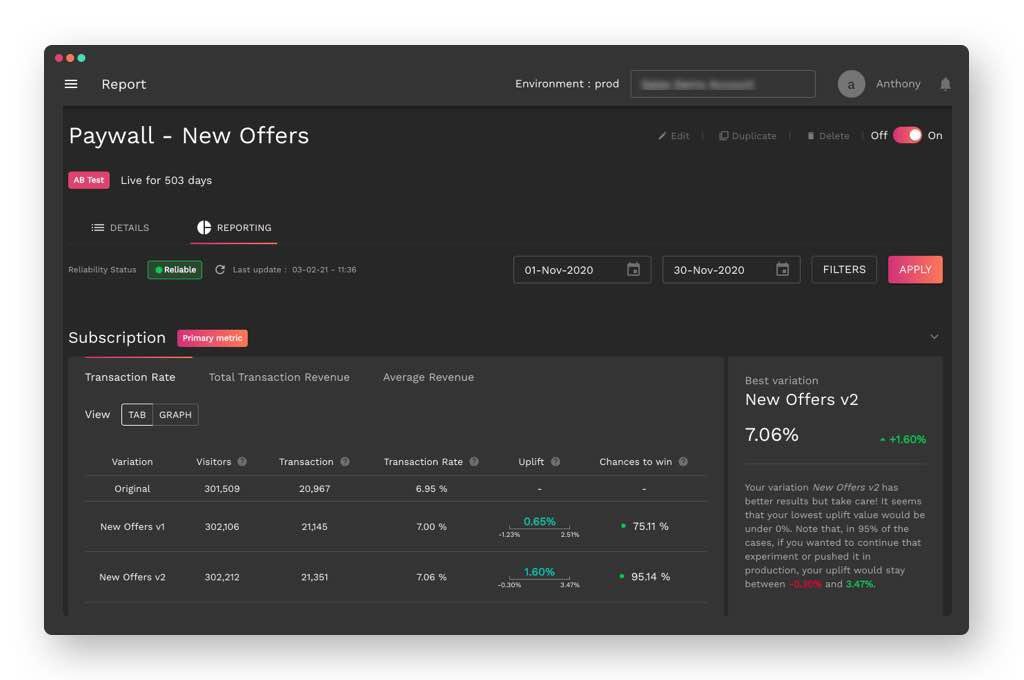1024x680 pixels.
Task: Toggle the experiment Off/On switch
Action: [x=907, y=135]
